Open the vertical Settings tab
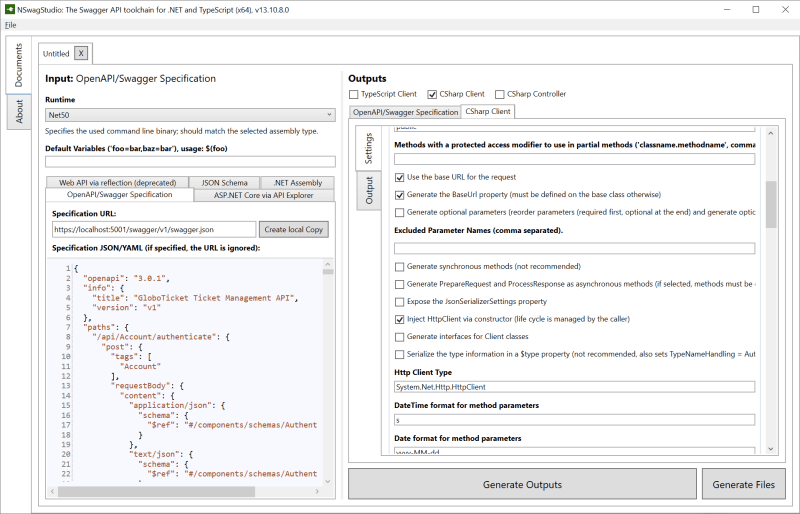The width and height of the screenshot is (800, 514). 368,149
